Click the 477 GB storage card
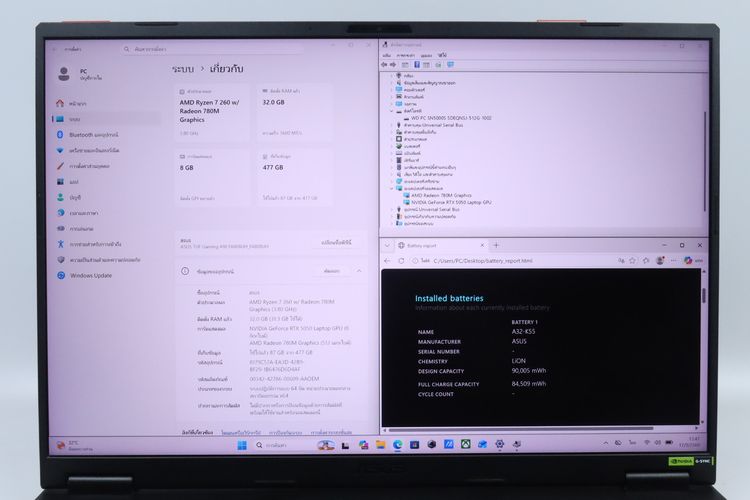This screenshot has width=750, height=500. point(295,178)
